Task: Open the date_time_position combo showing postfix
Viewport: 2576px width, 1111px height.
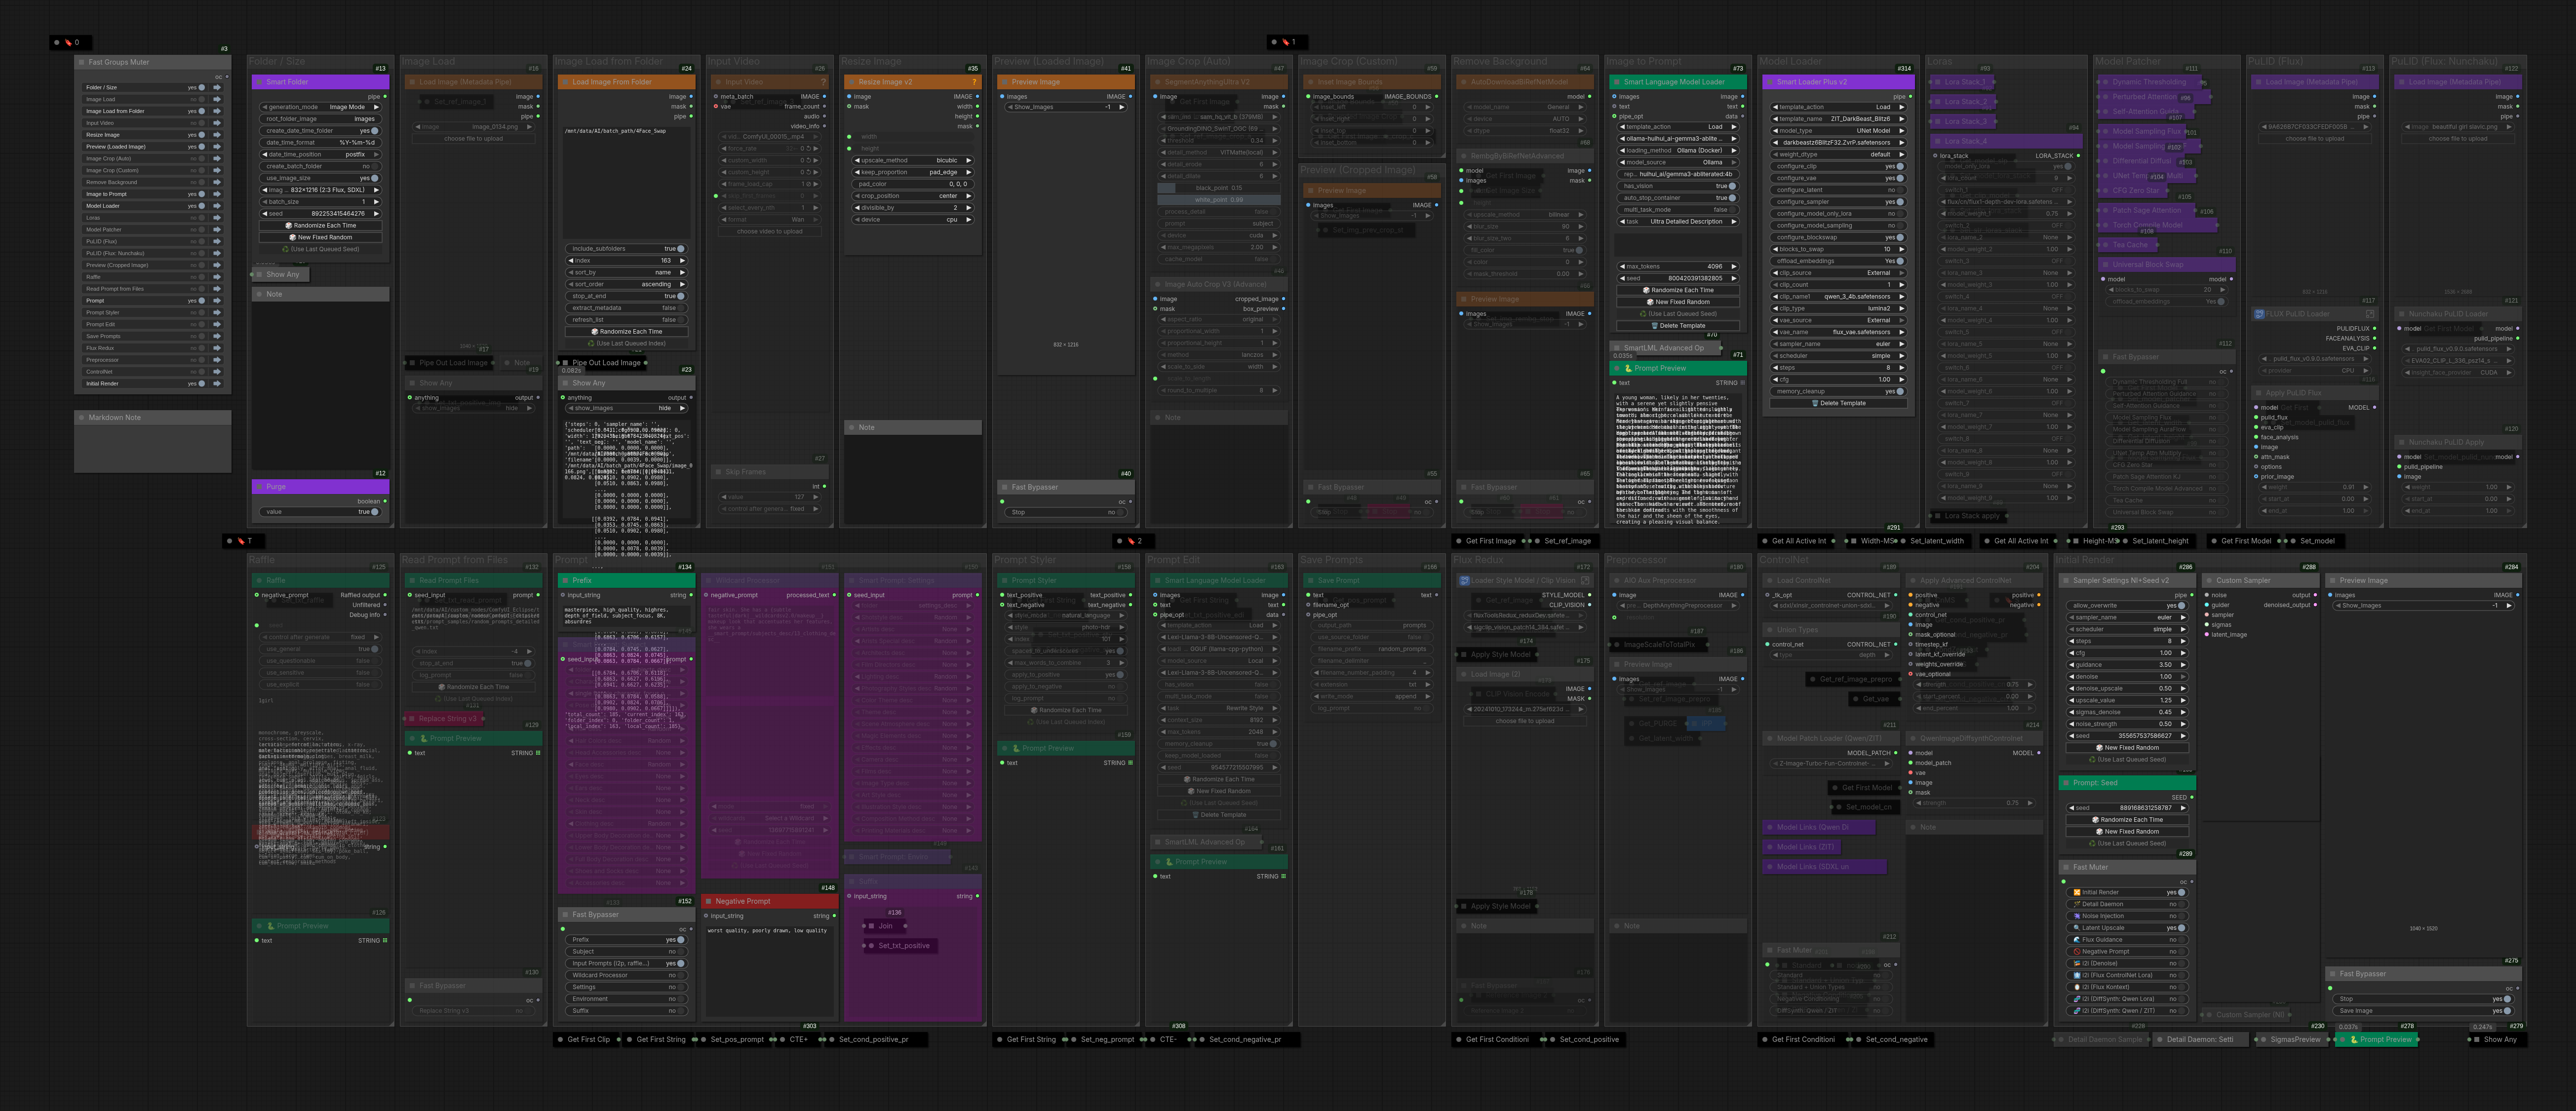Action: (x=320, y=154)
